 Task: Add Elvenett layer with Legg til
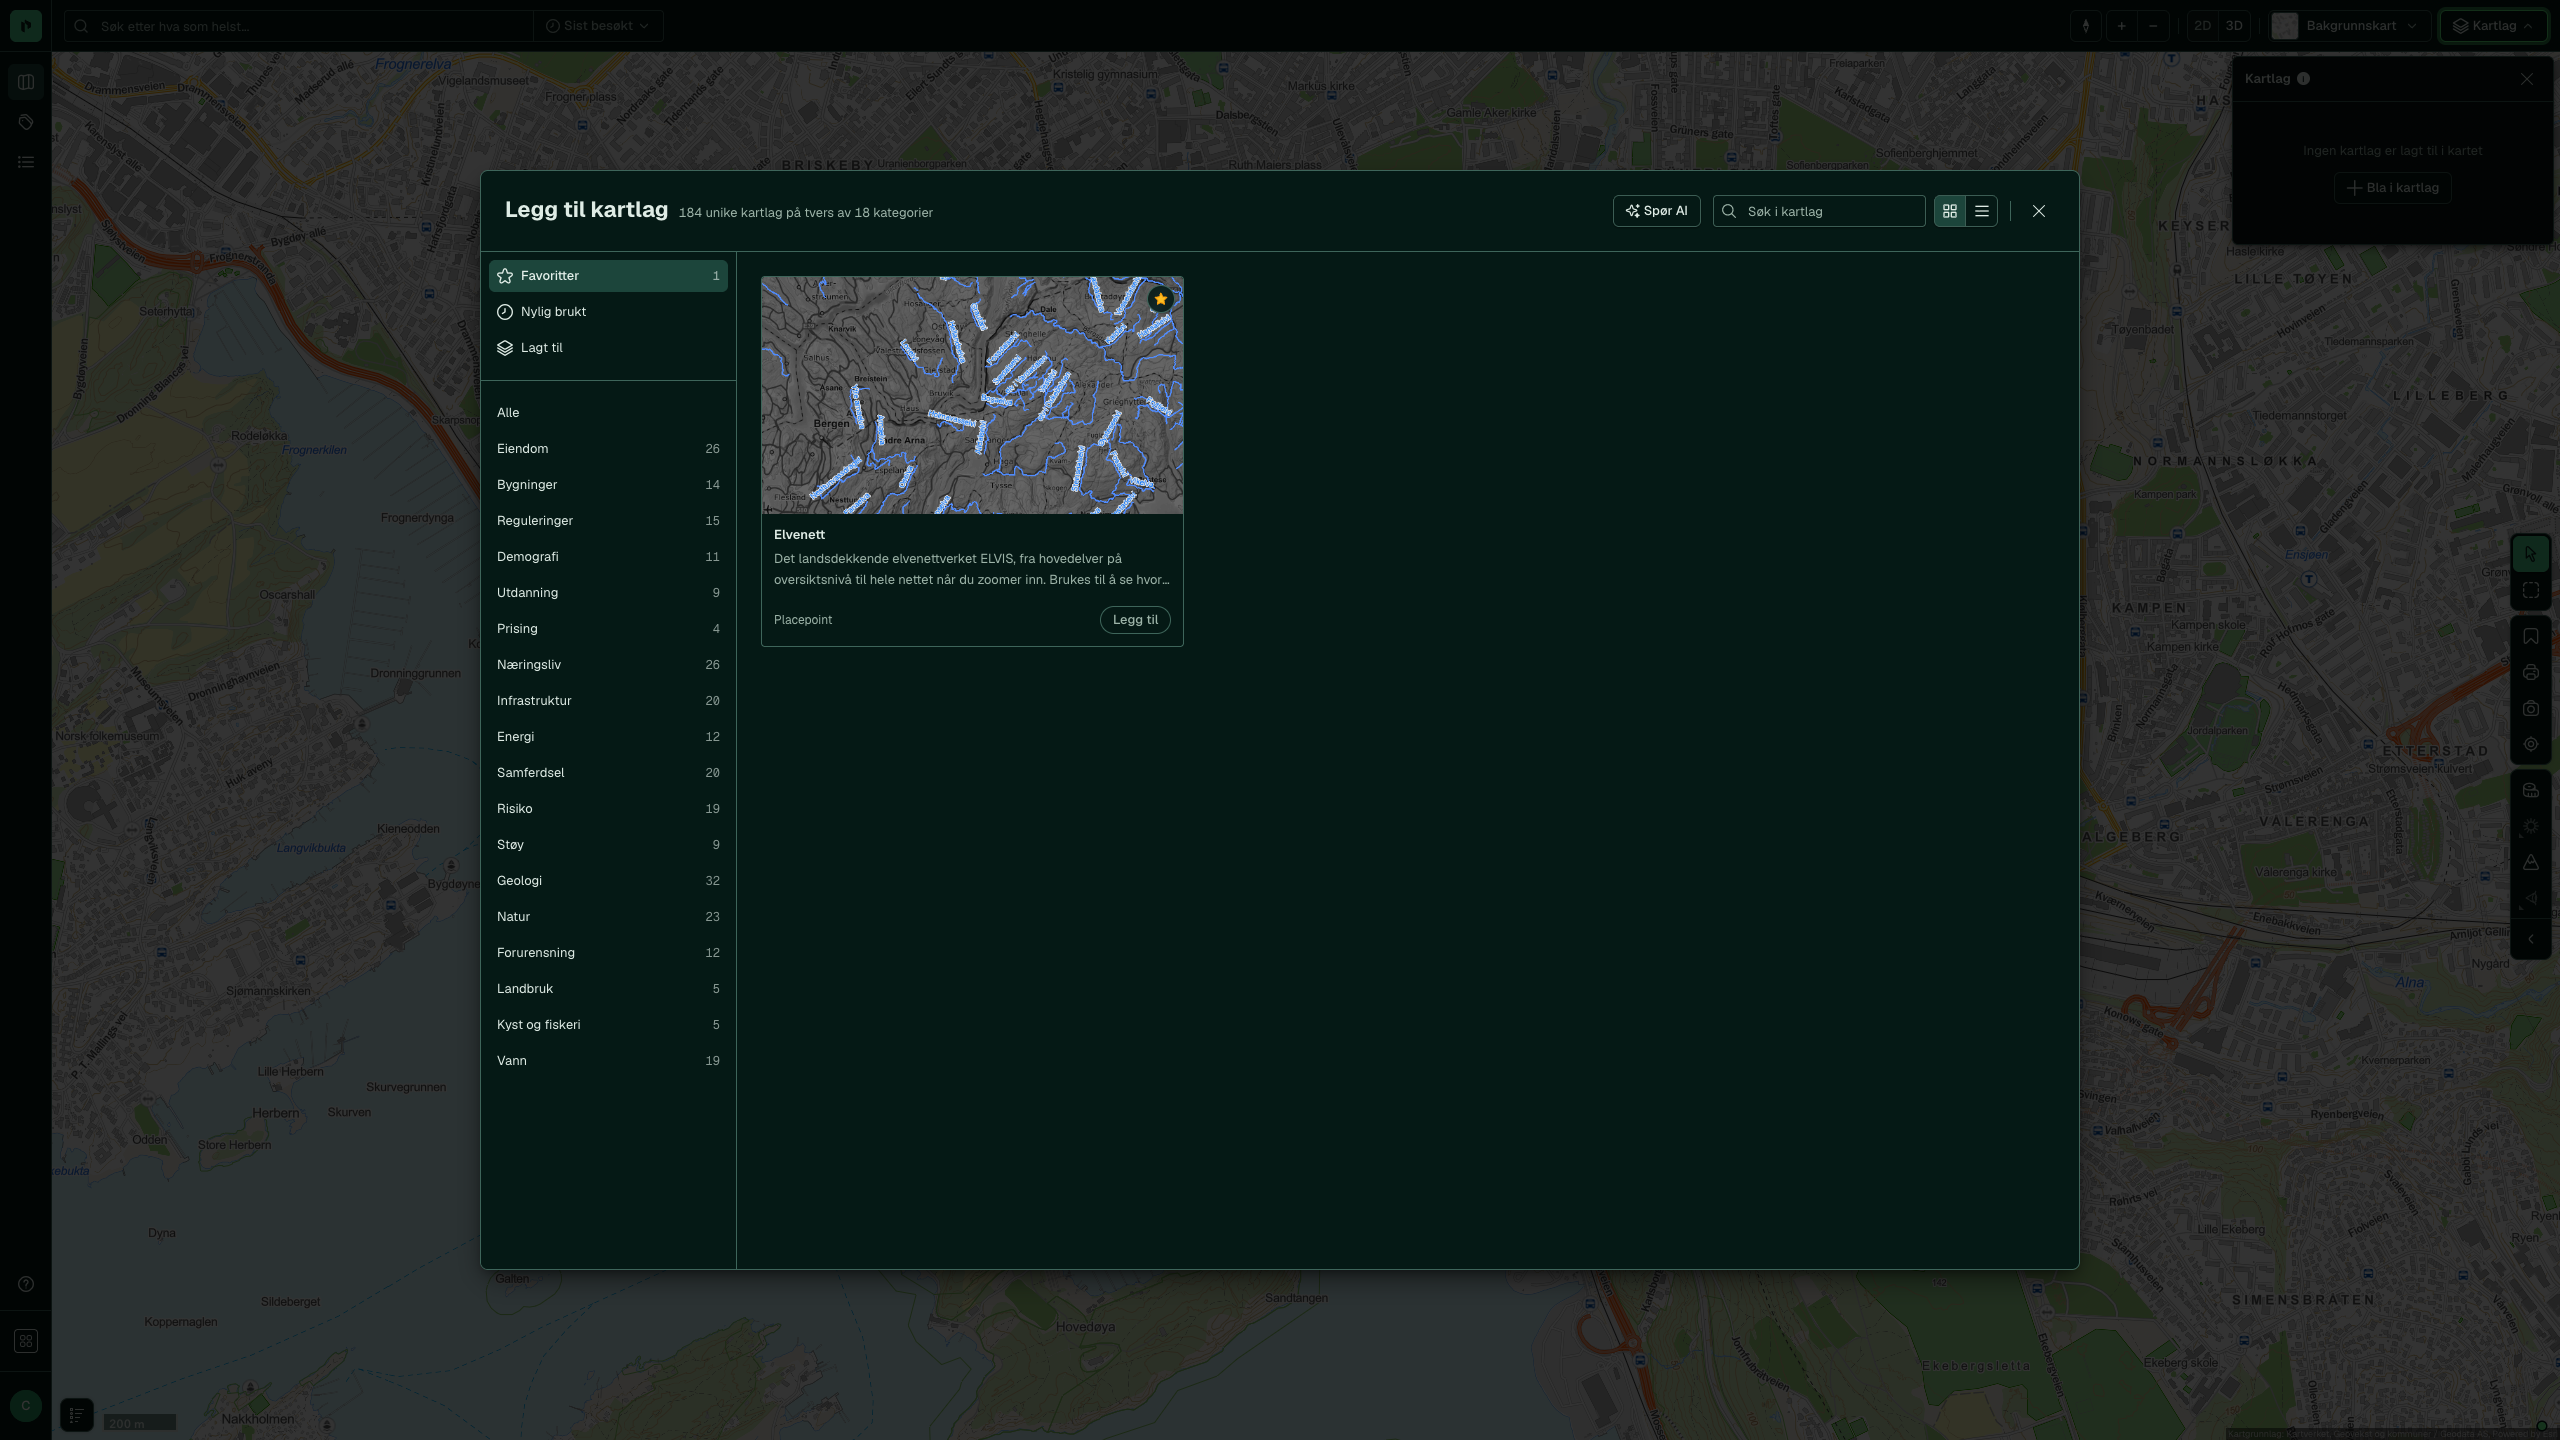[x=1135, y=620]
